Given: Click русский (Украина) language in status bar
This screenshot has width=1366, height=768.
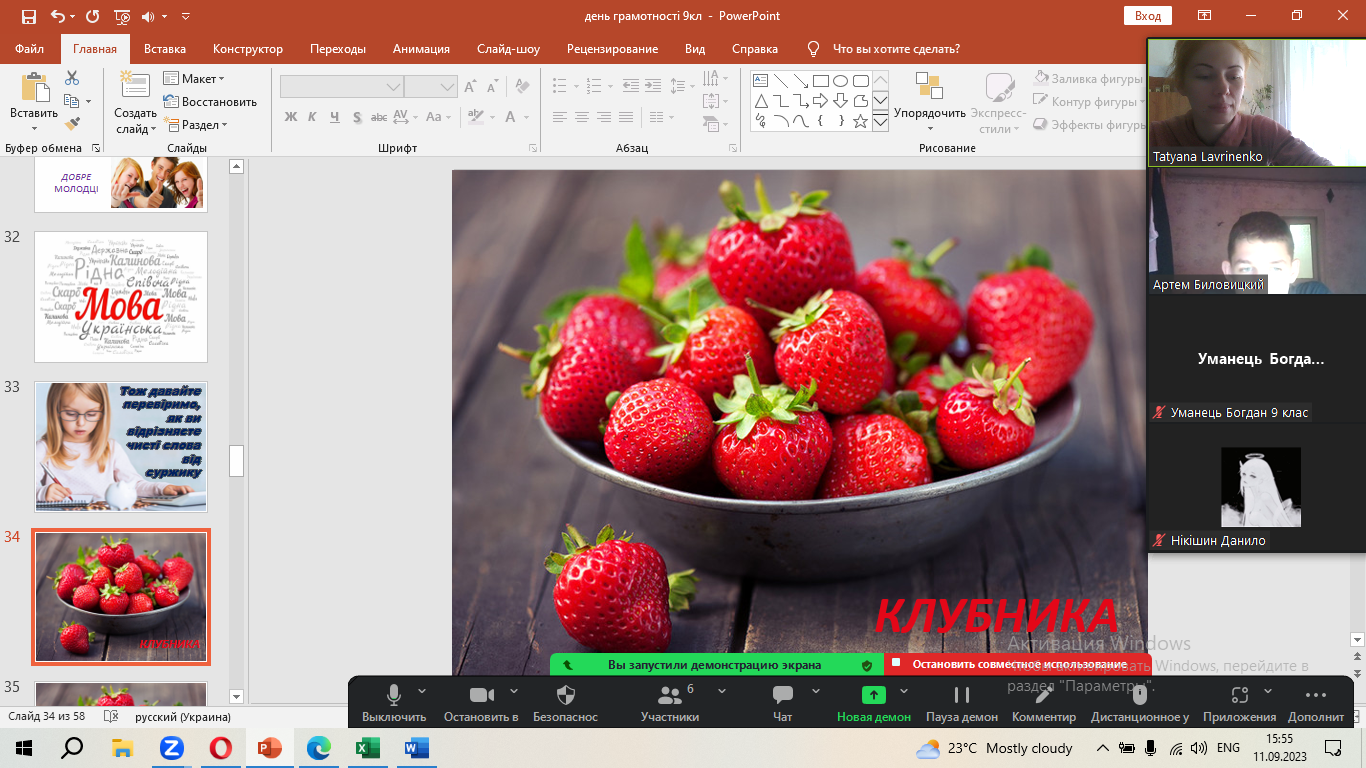Looking at the screenshot, I should click(x=183, y=717).
